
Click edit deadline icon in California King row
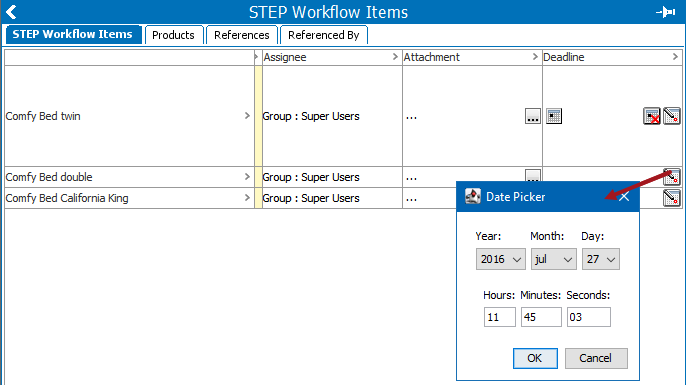(x=672, y=198)
